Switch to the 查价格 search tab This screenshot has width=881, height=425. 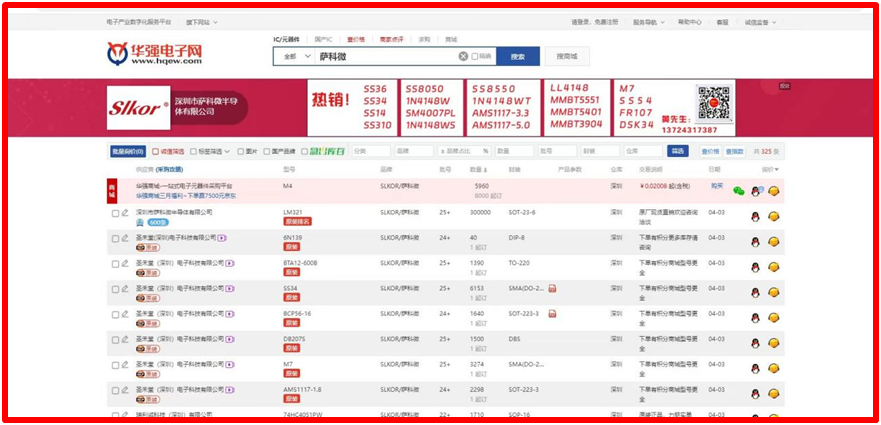(356, 38)
